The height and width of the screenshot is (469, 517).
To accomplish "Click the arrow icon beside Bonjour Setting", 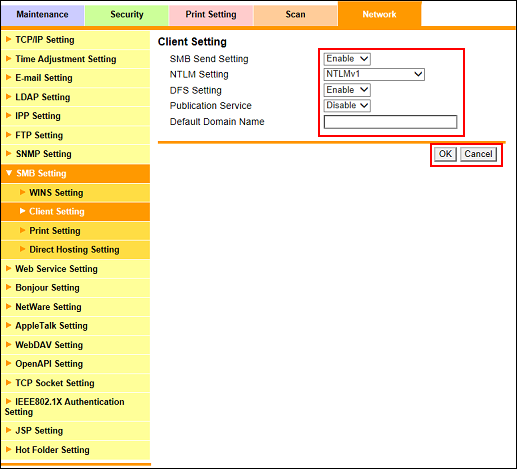I will 9,287.
